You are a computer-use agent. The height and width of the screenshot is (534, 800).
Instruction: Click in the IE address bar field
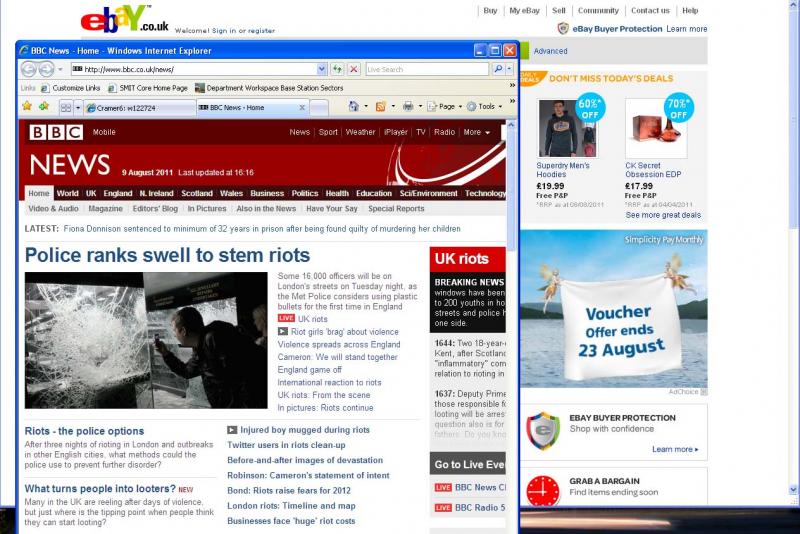(x=194, y=69)
